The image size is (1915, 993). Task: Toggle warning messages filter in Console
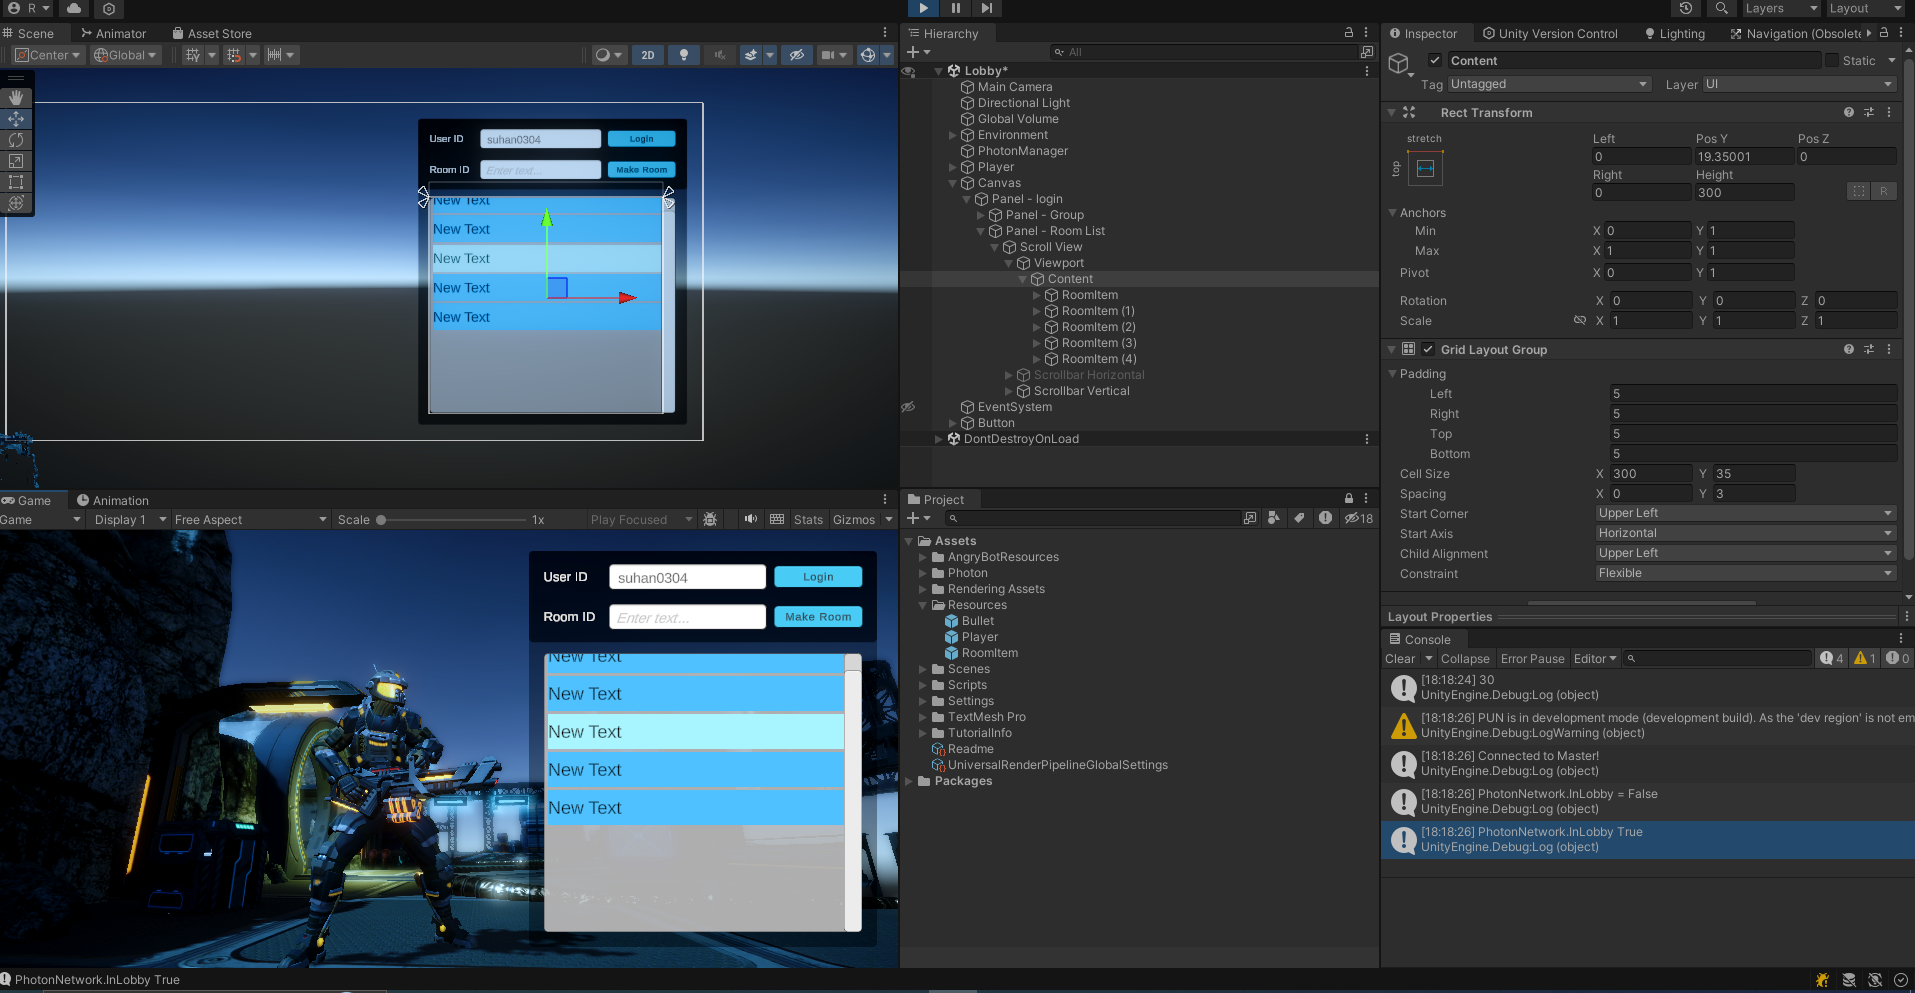pos(1864,658)
